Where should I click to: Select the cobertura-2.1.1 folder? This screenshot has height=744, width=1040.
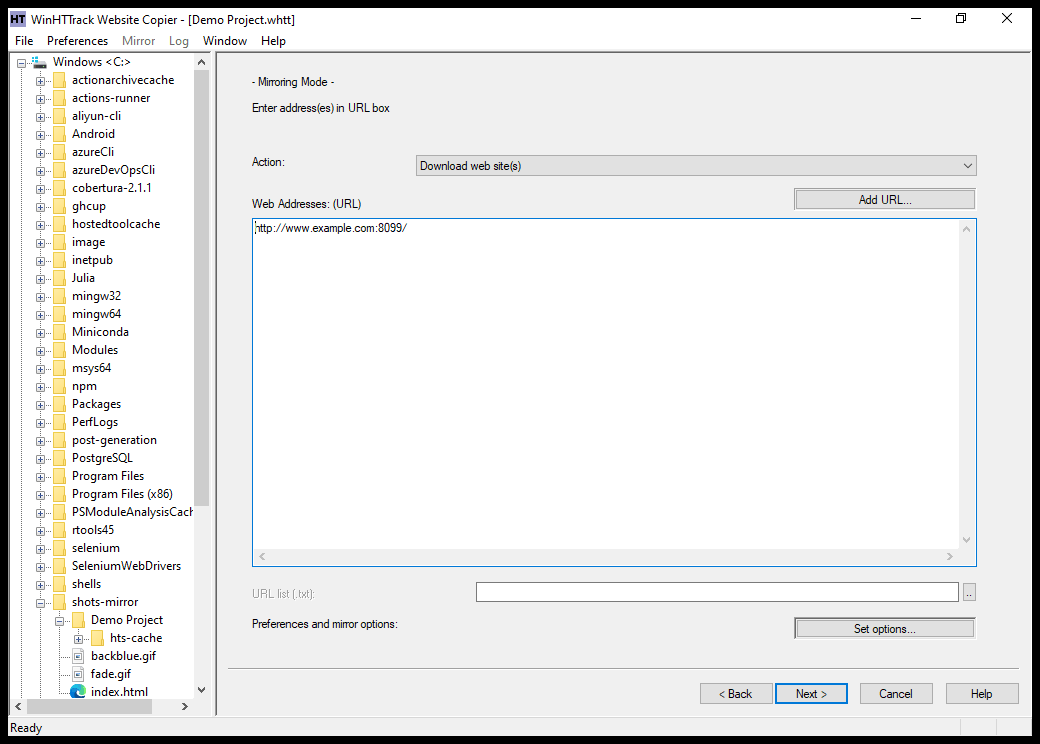pyautogui.click(x=111, y=188)
